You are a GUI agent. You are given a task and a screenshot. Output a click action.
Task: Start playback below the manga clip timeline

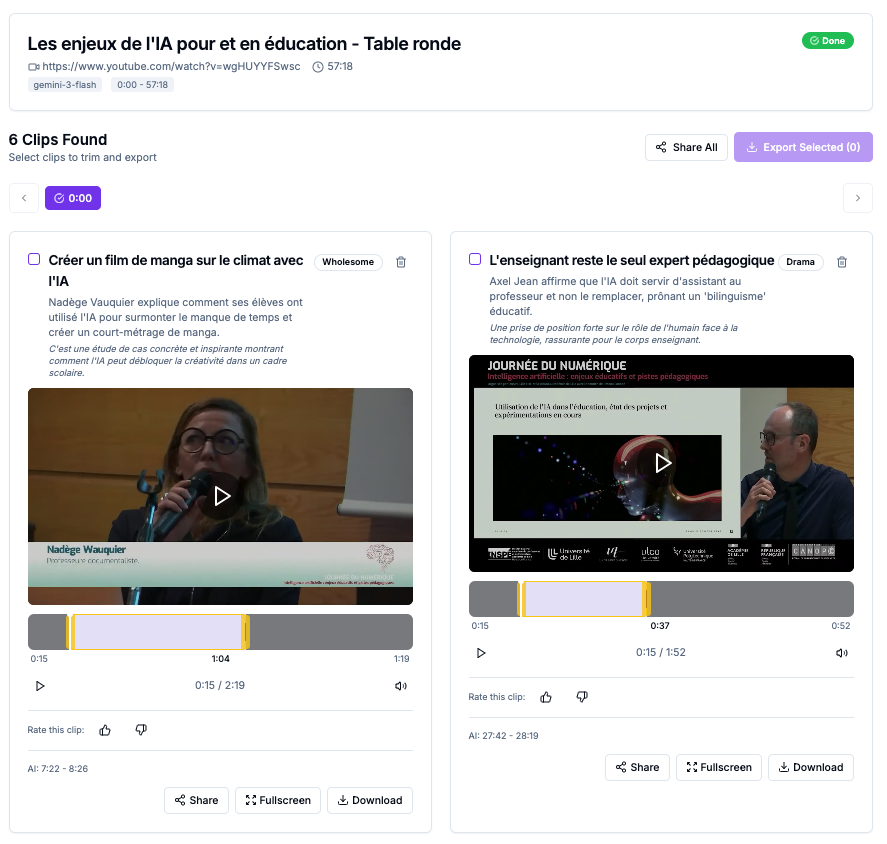40,686
